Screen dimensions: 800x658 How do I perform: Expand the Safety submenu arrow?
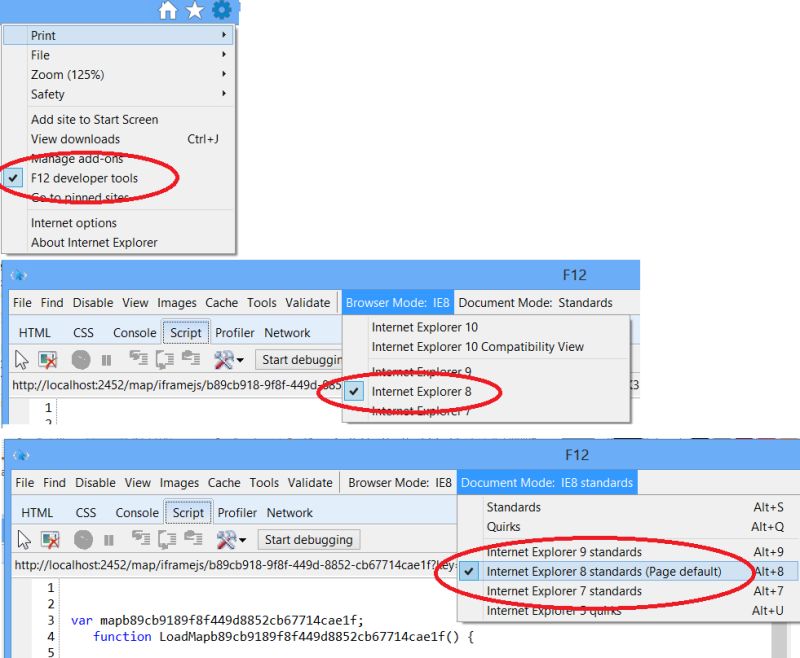click(224, 94)
